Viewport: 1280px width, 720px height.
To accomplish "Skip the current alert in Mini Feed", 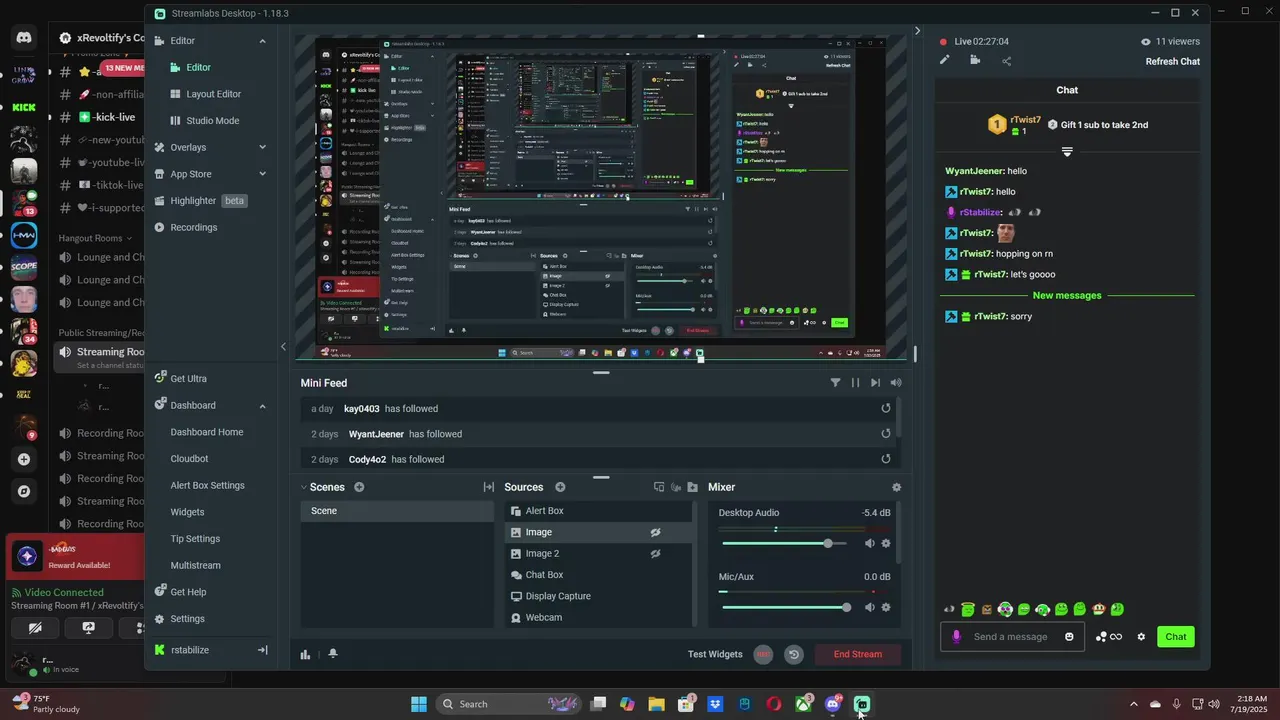I will coord(875,383).
